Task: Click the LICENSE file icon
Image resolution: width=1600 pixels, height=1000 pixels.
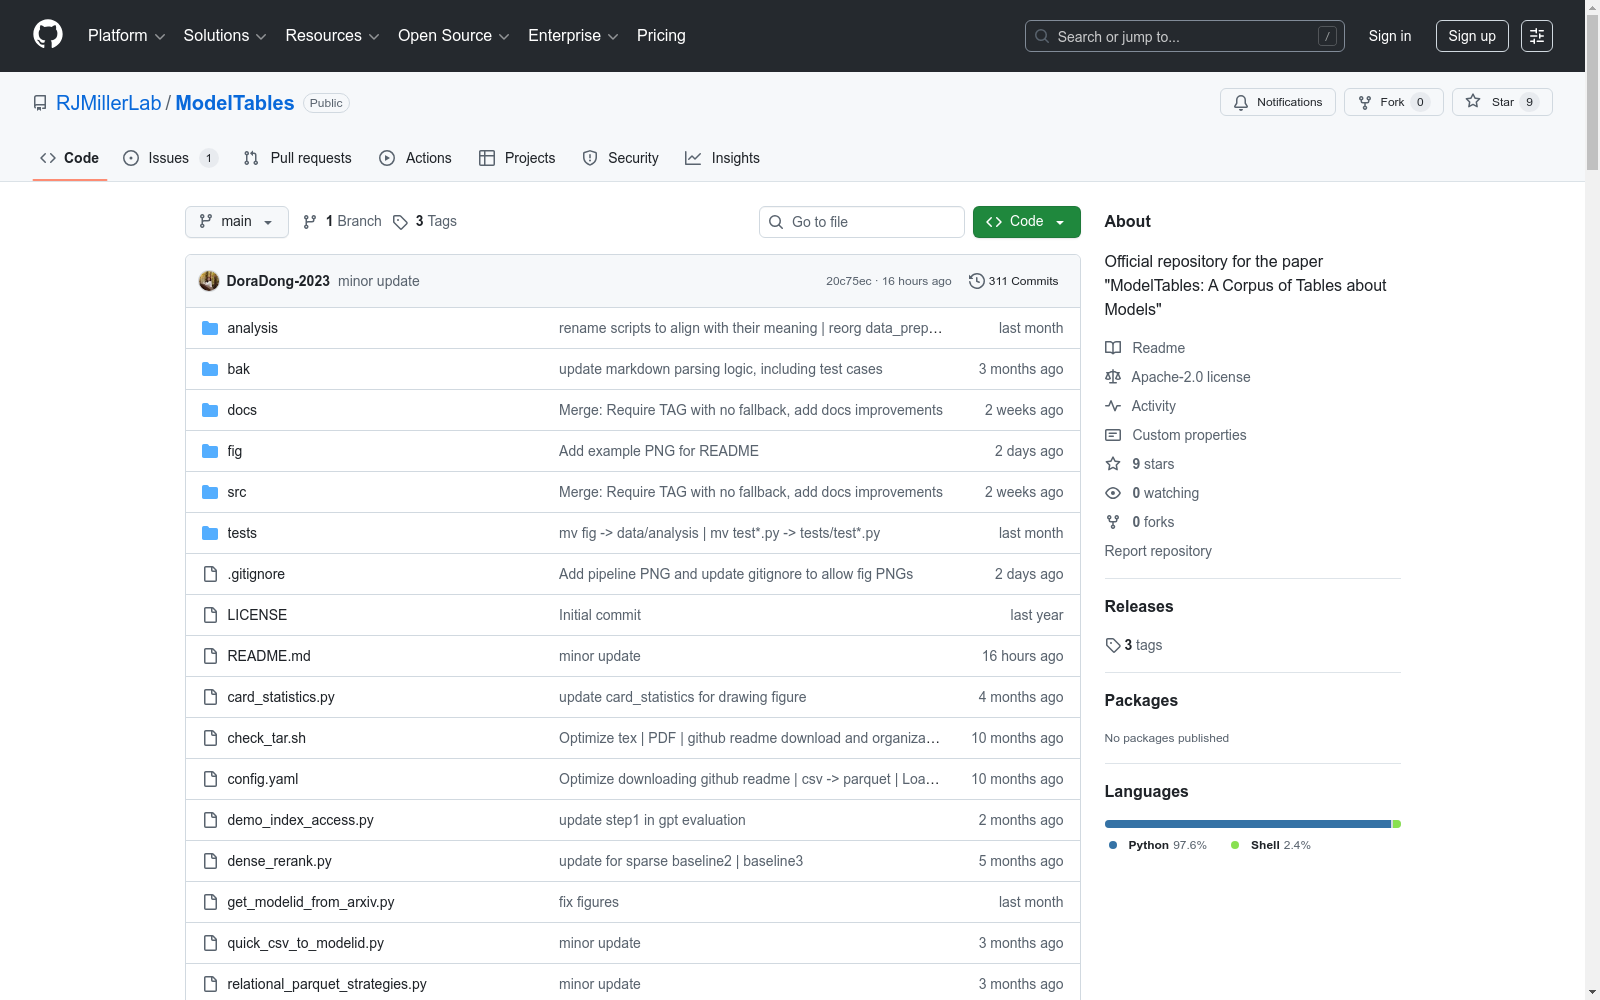Action: tap(210, 615)
